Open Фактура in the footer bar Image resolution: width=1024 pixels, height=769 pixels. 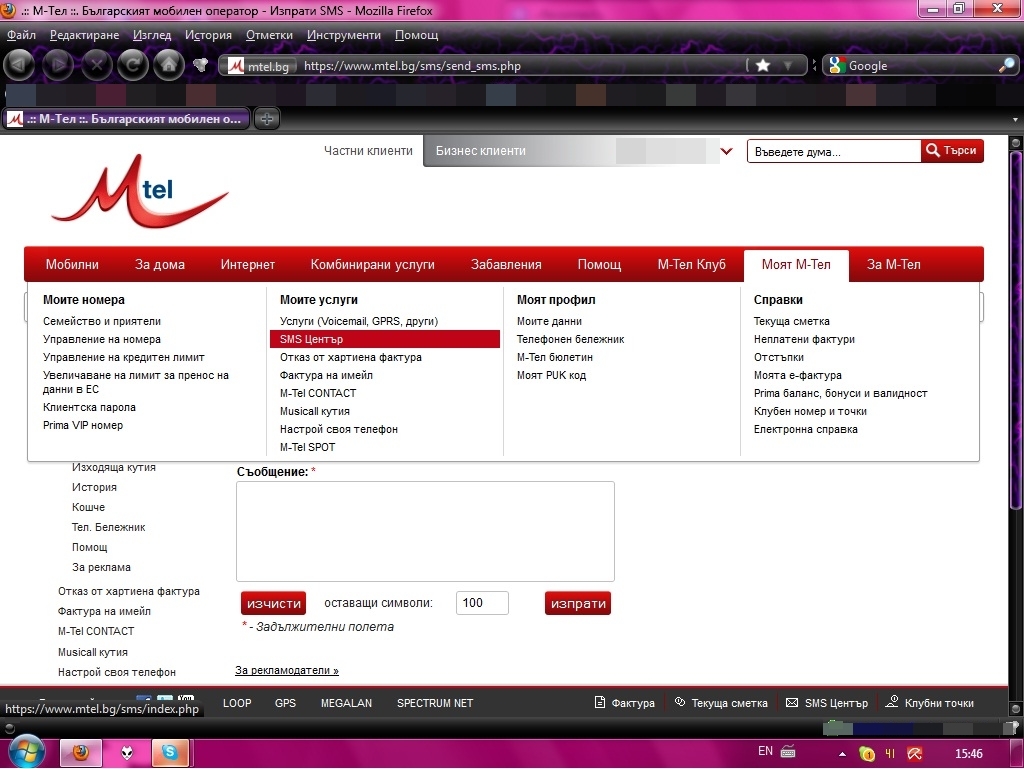pyautogui.click(x=625, y=703)
